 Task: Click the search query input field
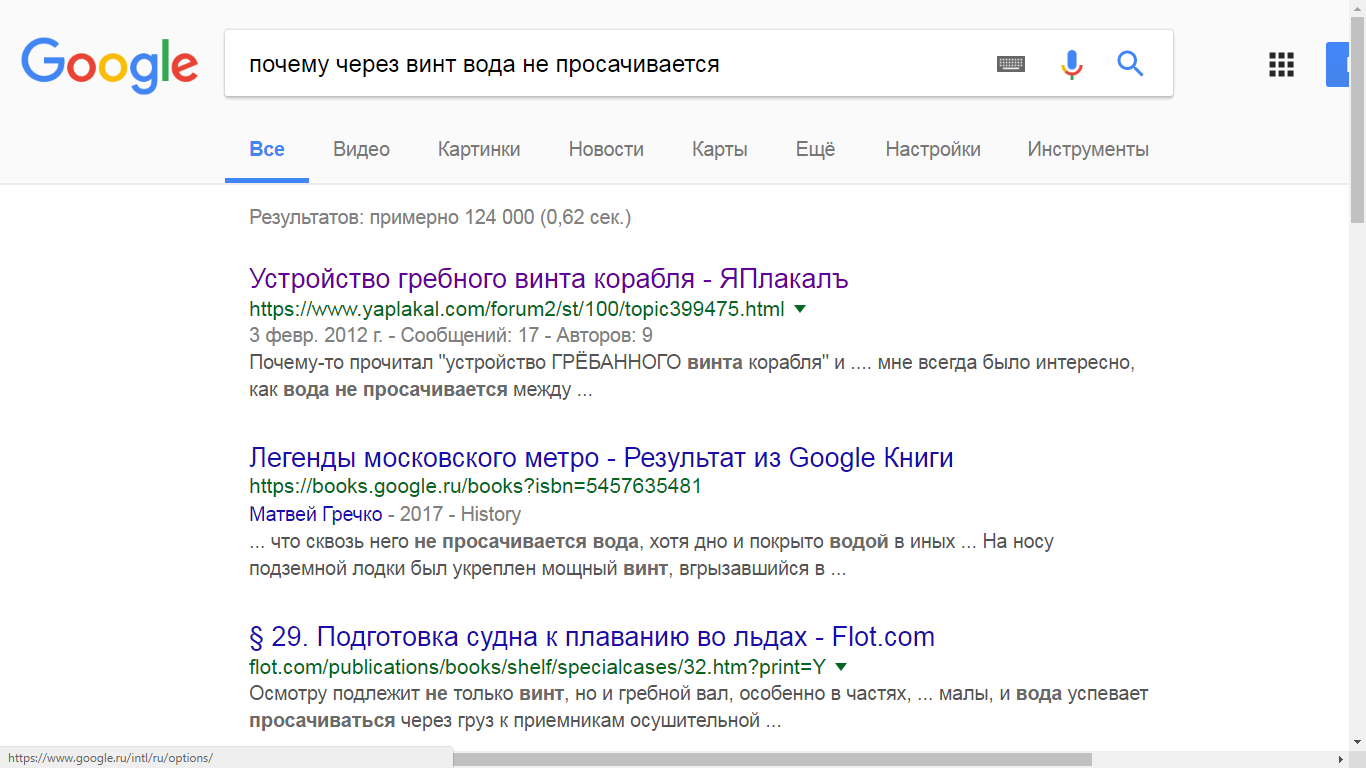coord(610,64)
